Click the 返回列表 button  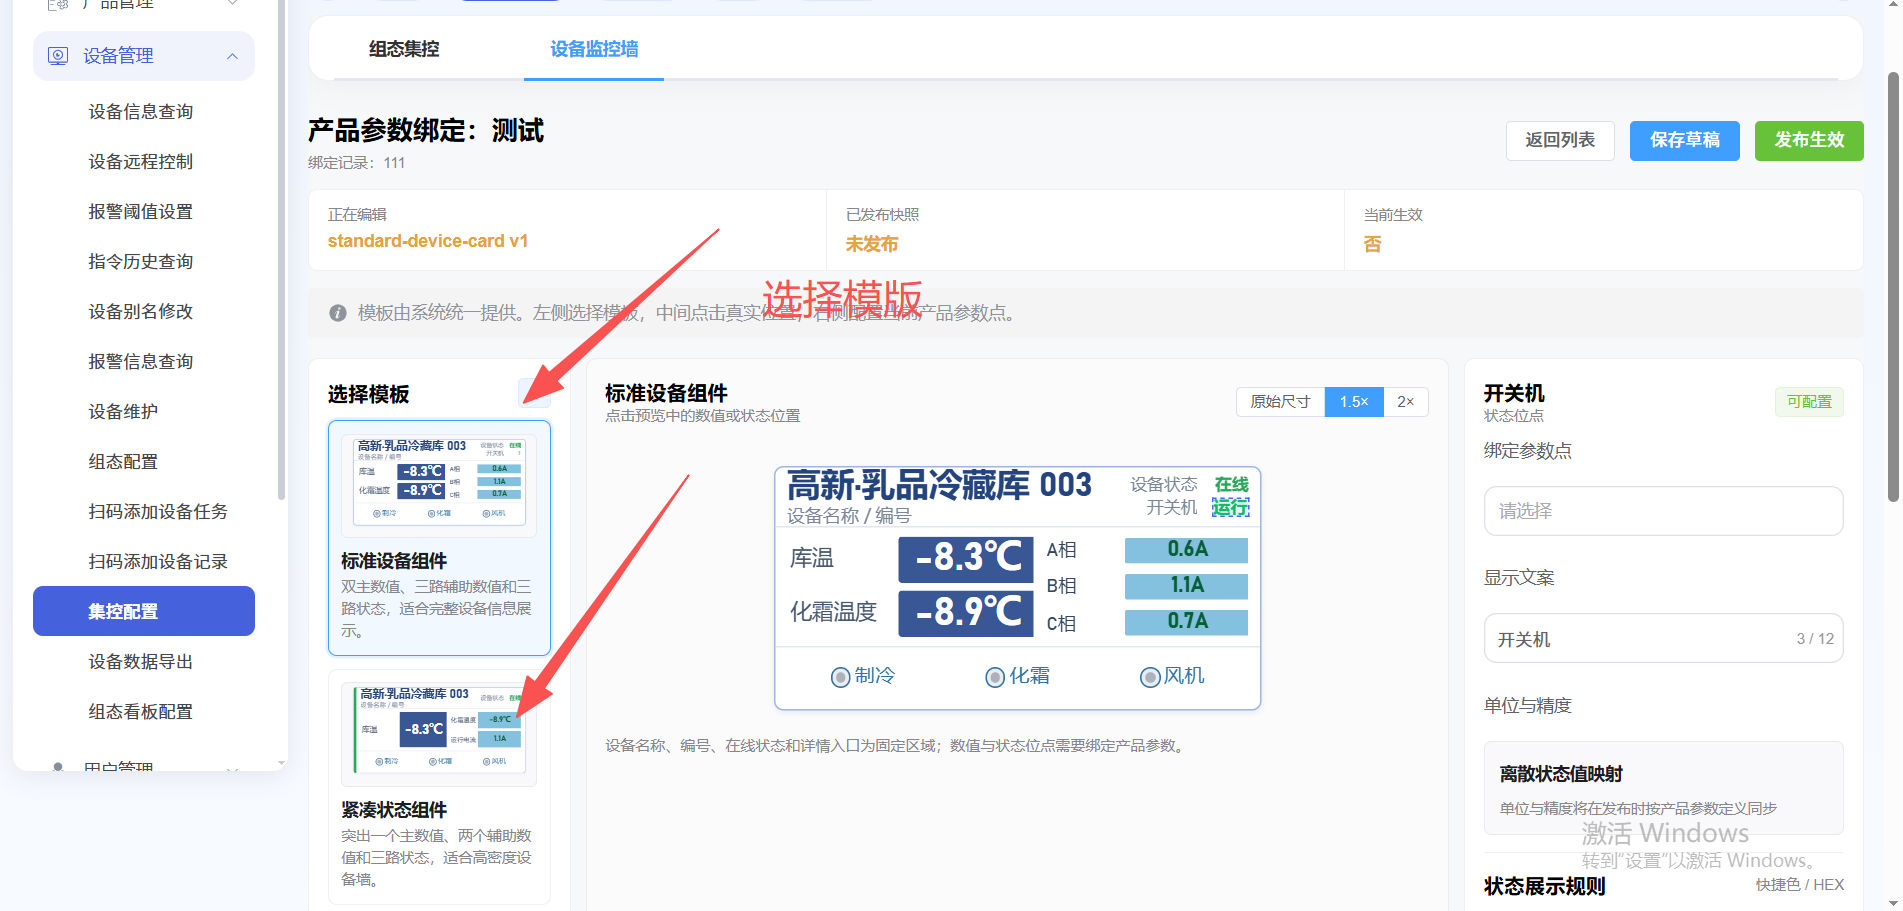1560,140
